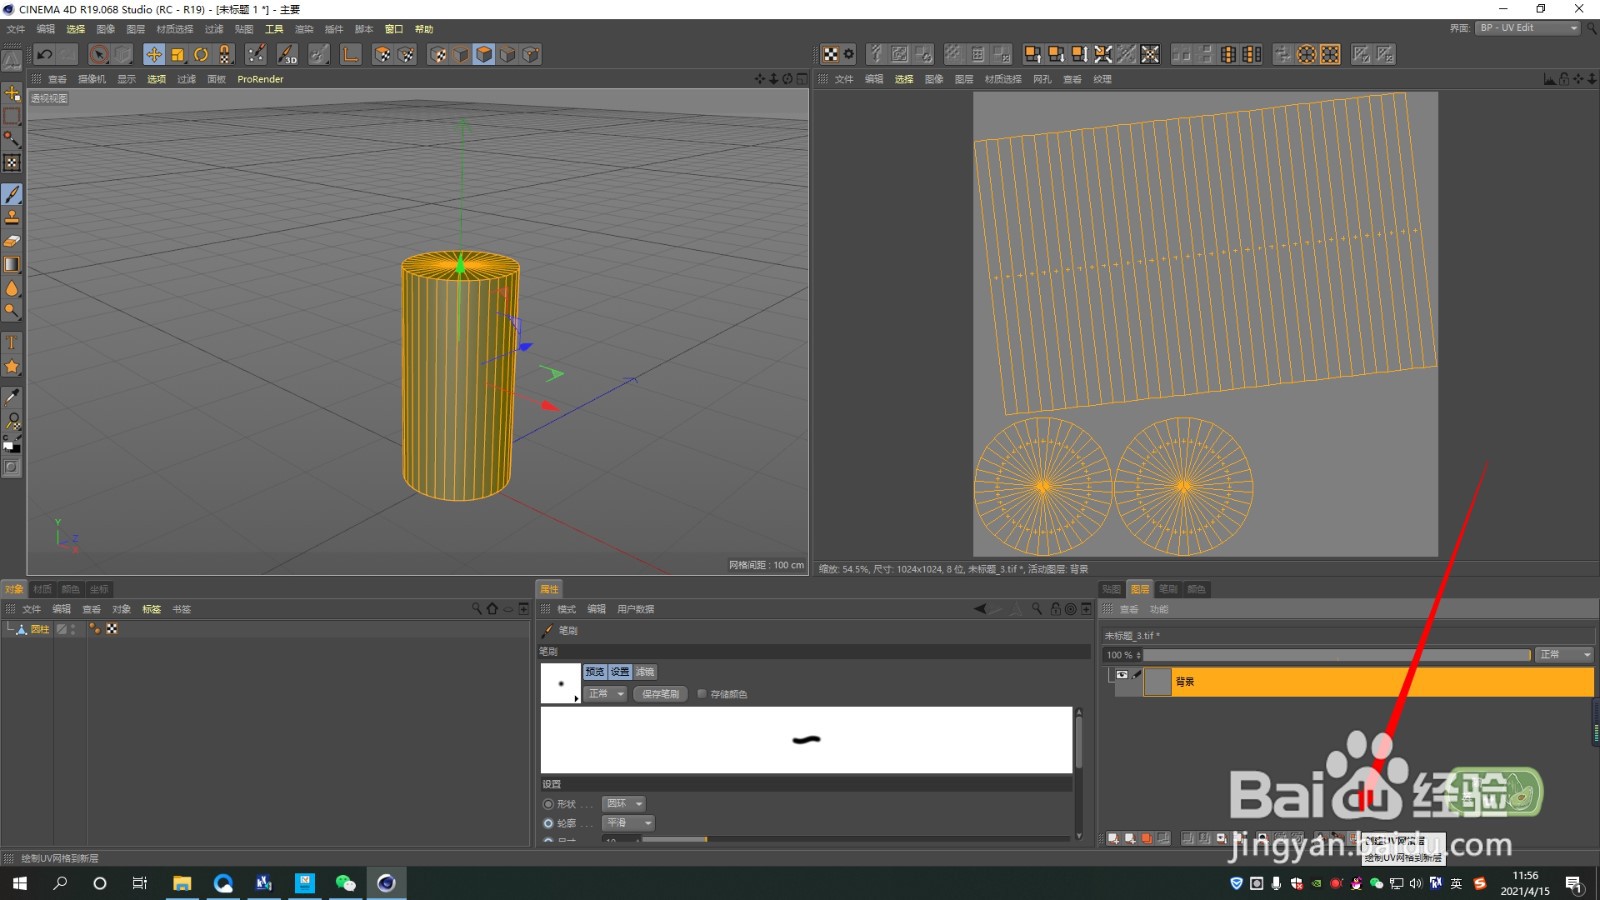Select the 轮廓 radio button
This screenshot has width=1600, height=900.
(x=548, y=823)
